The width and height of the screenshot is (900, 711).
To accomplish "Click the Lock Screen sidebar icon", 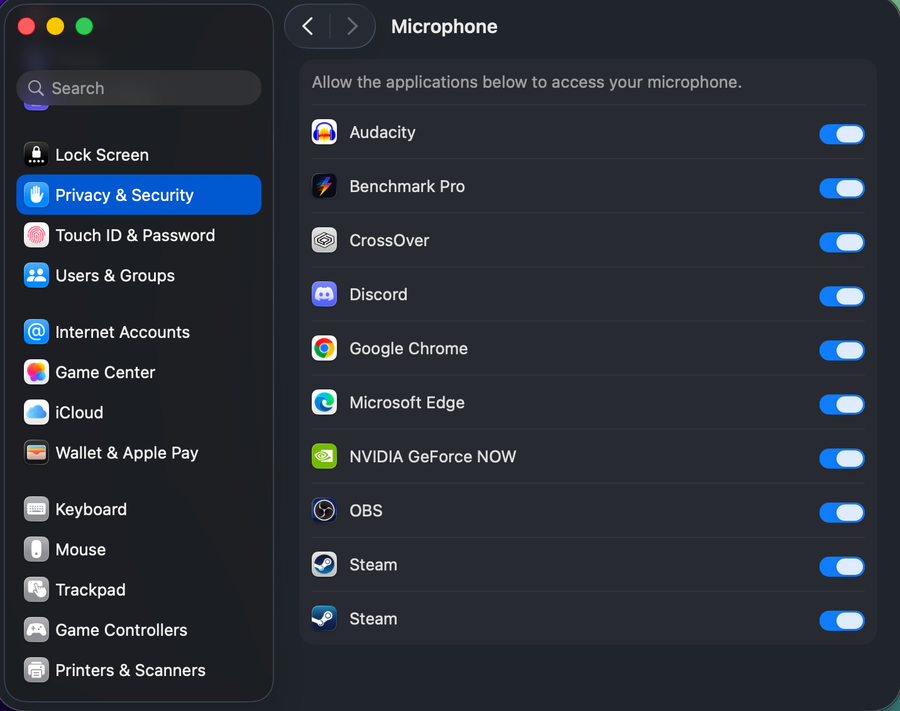I will pos(36,154).
